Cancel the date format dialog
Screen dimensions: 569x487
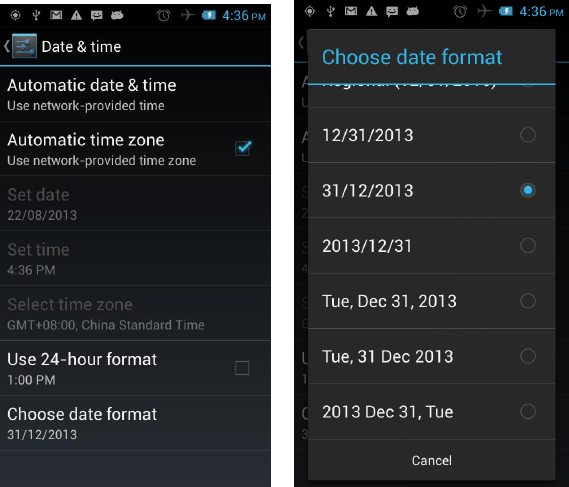(x=431, y=461)
